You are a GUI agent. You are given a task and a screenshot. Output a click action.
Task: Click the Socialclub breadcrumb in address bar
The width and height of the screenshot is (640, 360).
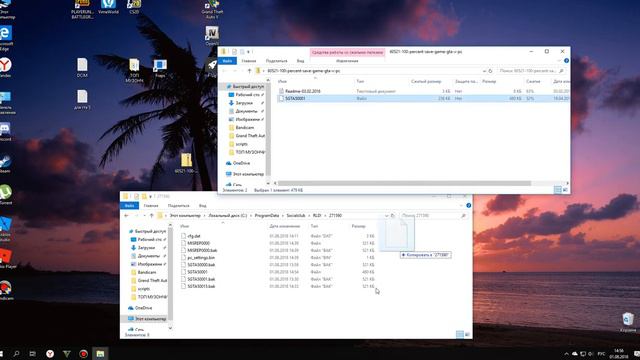pyautogui.click(x=296, y=216)
